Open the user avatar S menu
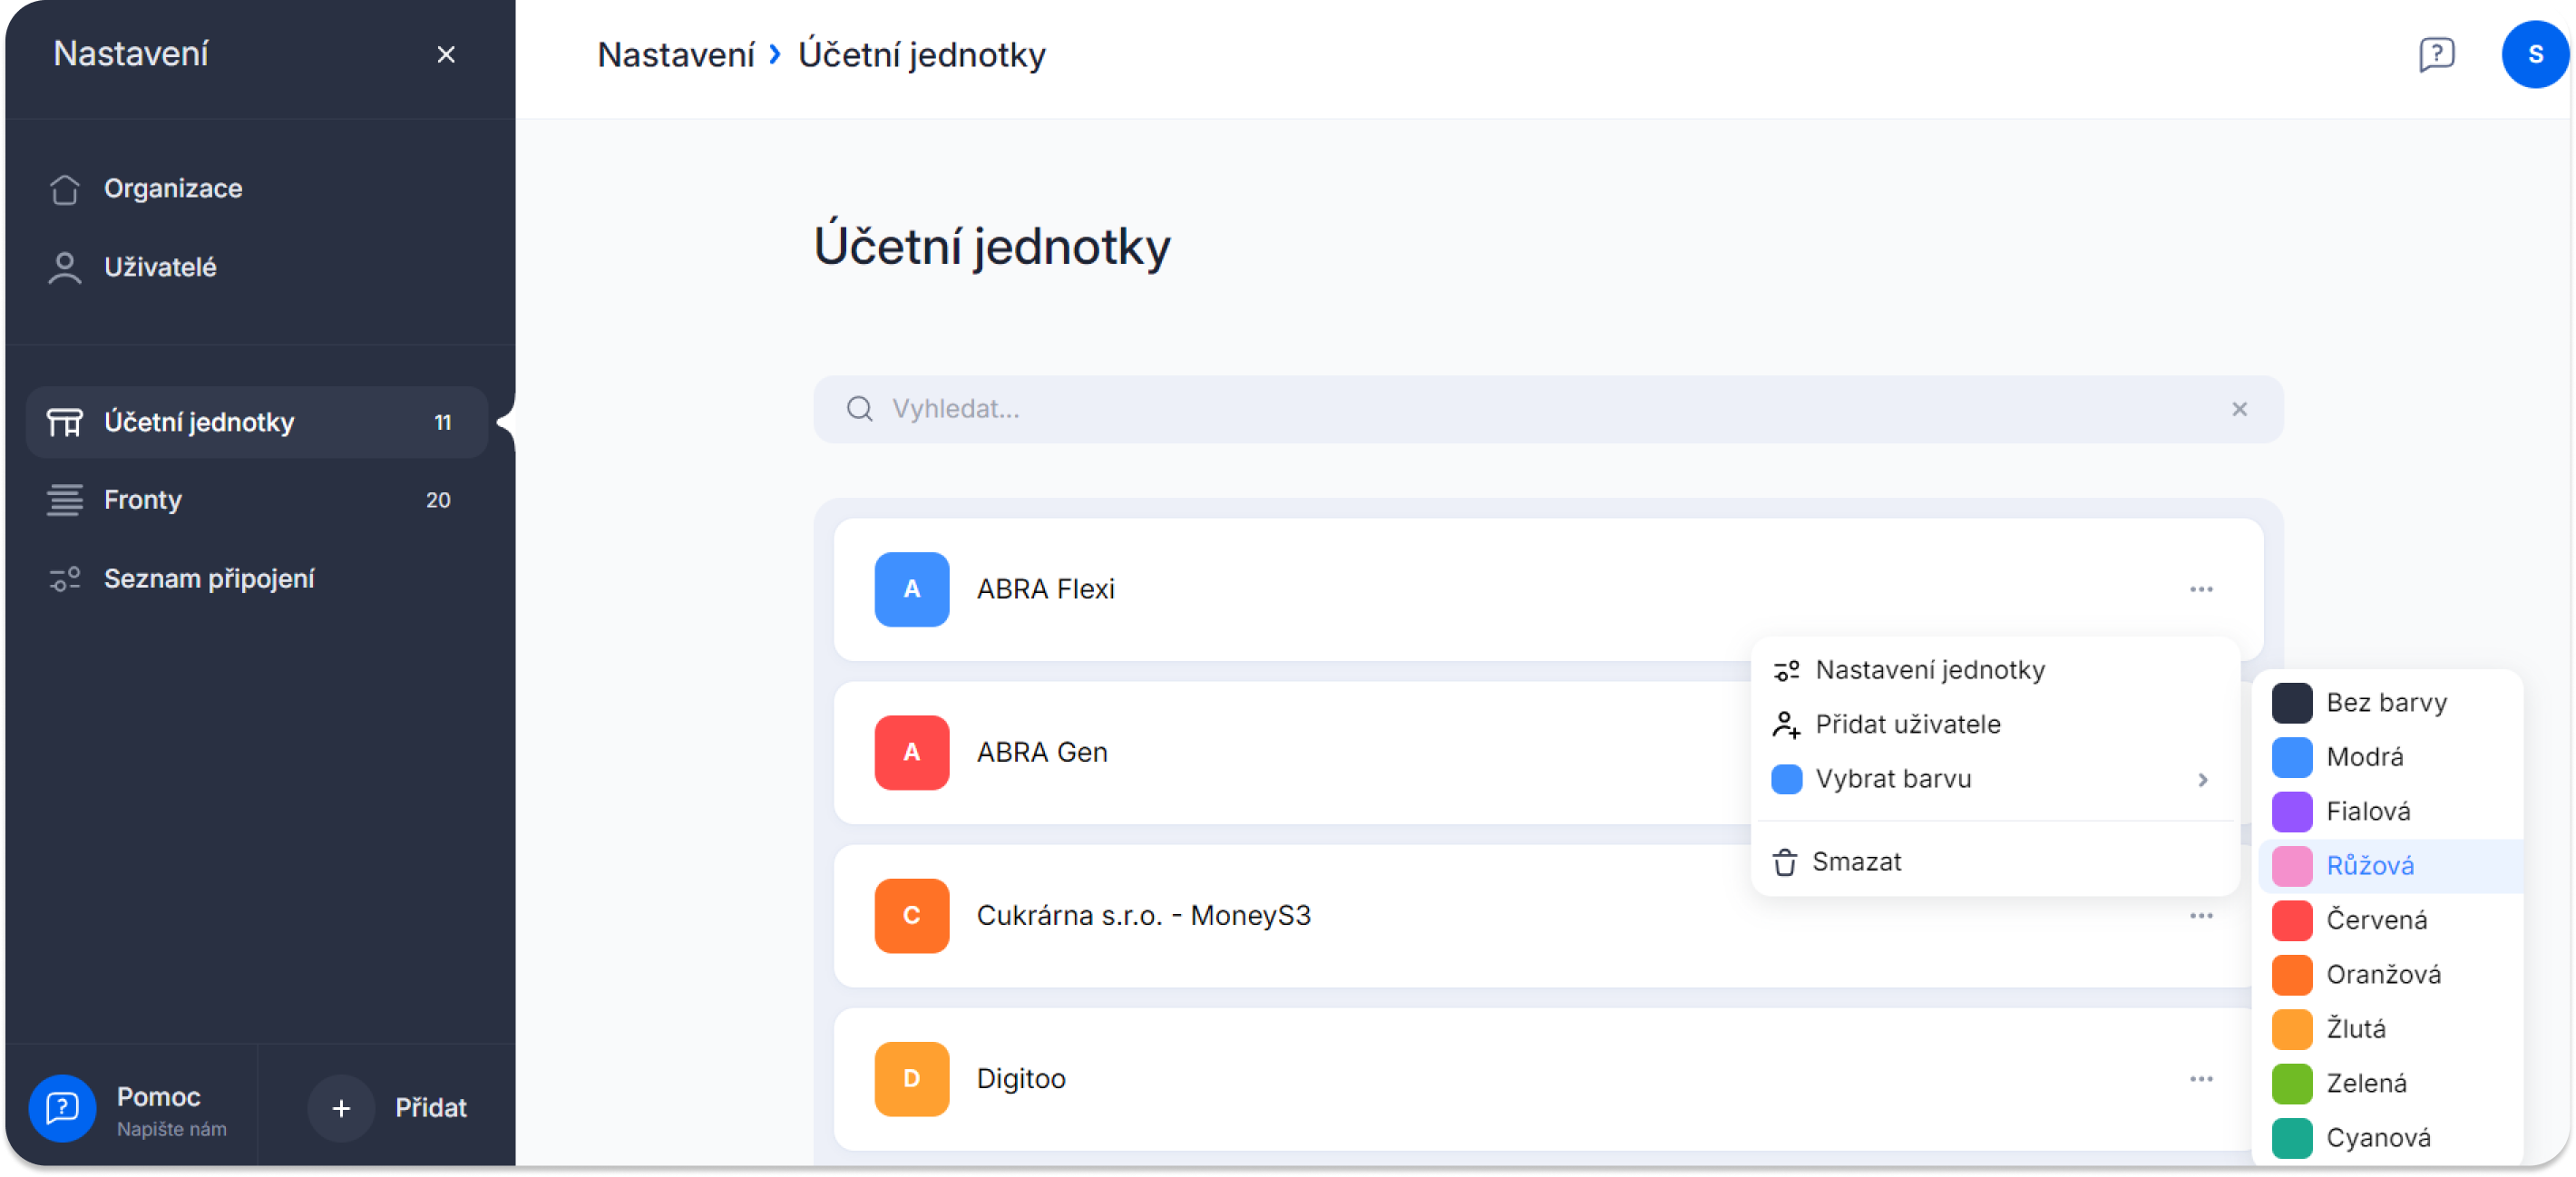This screenshot has height=1177, width=2576. click(2534, 55)
